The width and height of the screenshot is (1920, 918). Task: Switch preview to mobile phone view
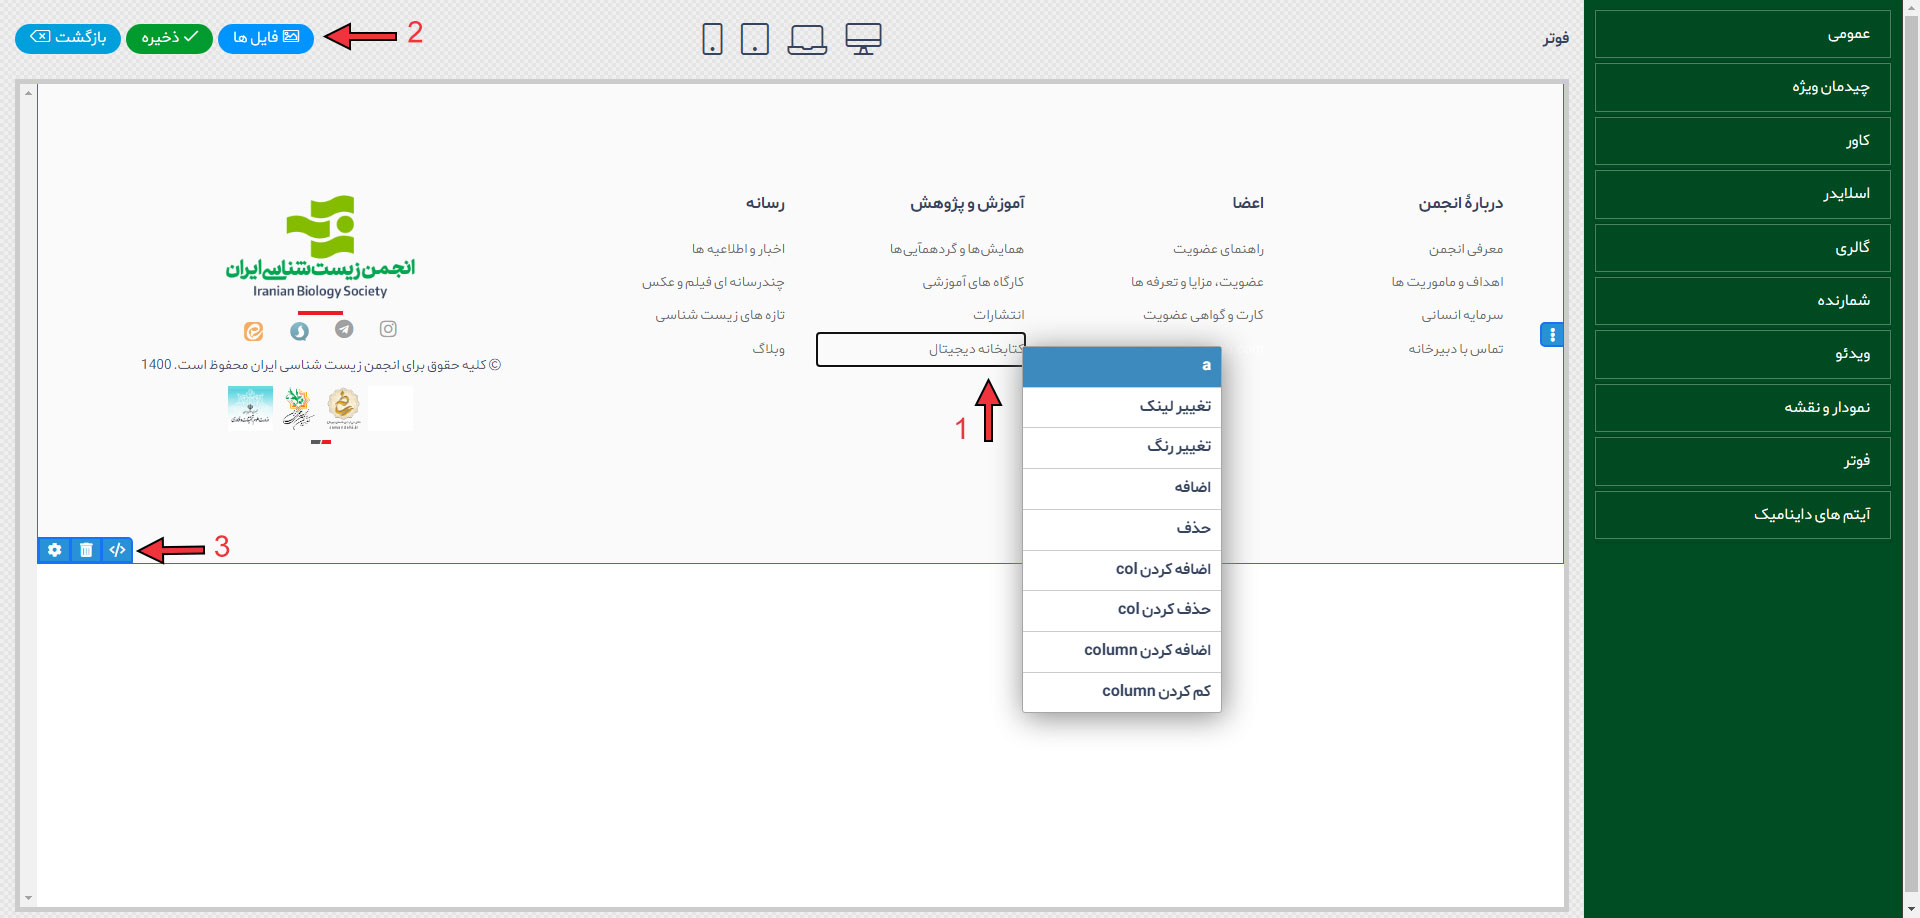click(712, 39)
